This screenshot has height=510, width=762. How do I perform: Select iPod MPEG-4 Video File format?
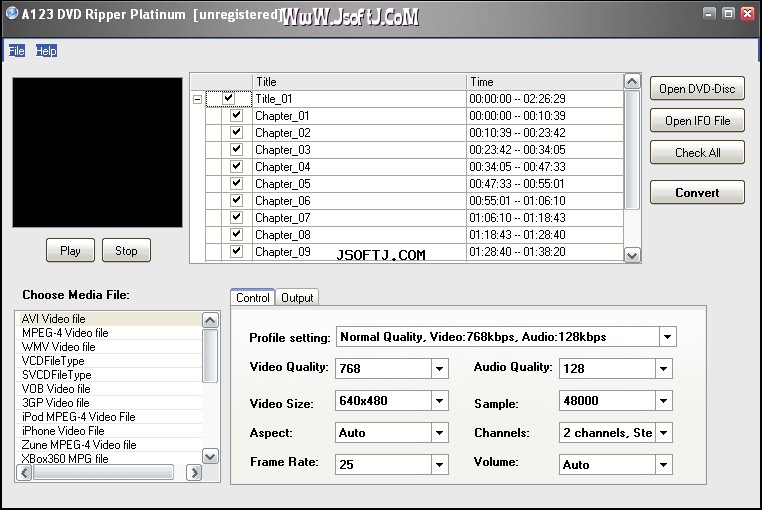pos(109,417)
